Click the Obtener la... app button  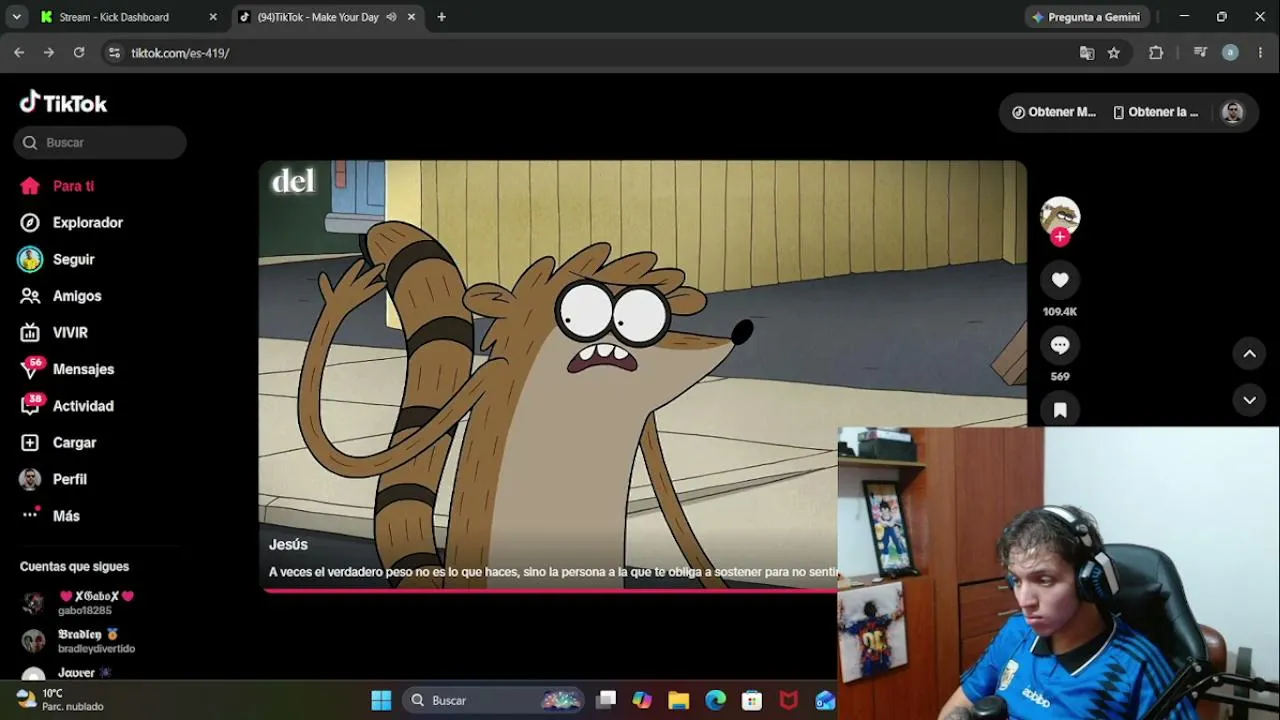1155,112
